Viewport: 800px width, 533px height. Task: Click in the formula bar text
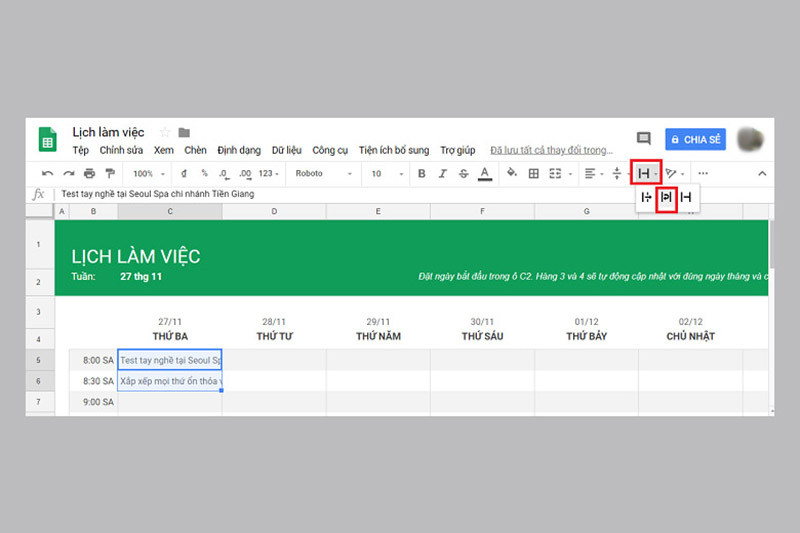point(158,194)
